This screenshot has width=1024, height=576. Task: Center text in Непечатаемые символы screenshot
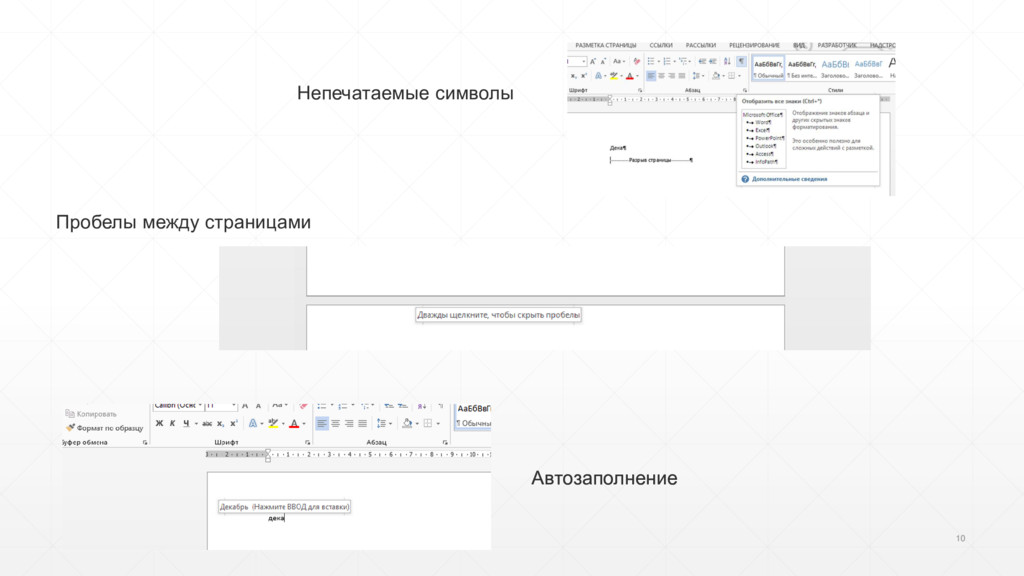662,76
